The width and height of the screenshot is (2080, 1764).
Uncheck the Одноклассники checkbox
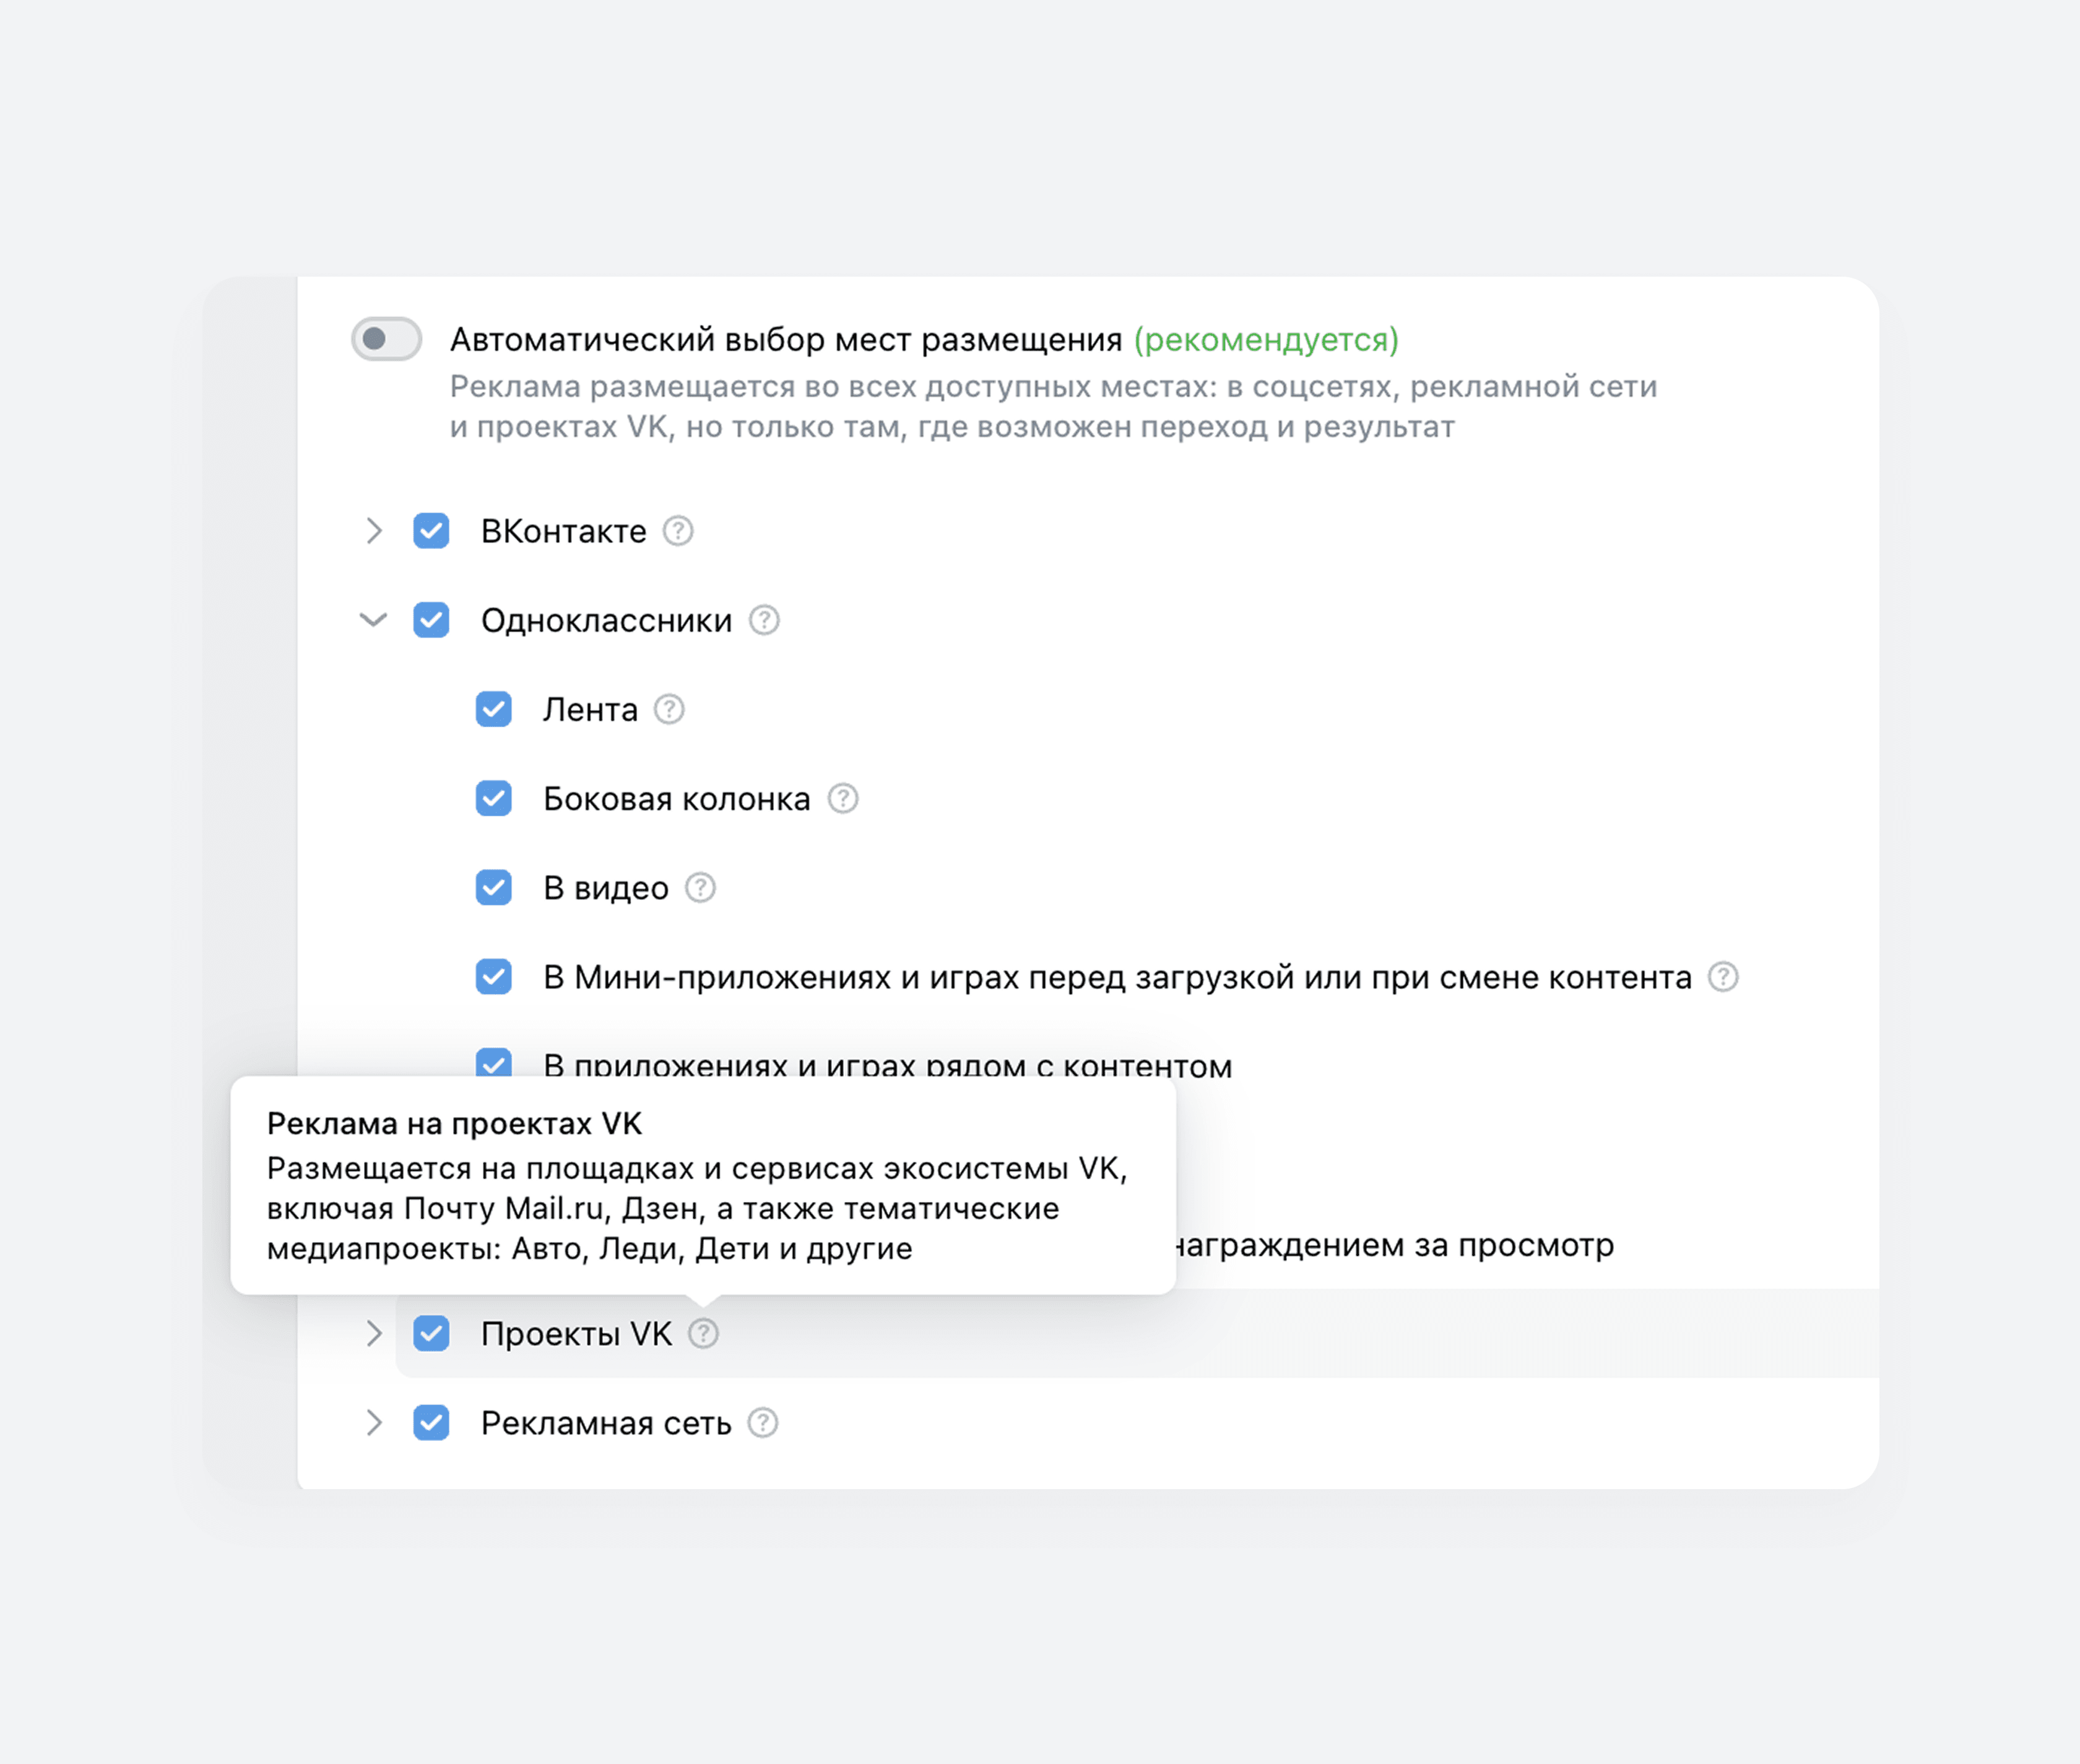click(x=431, y=620)
